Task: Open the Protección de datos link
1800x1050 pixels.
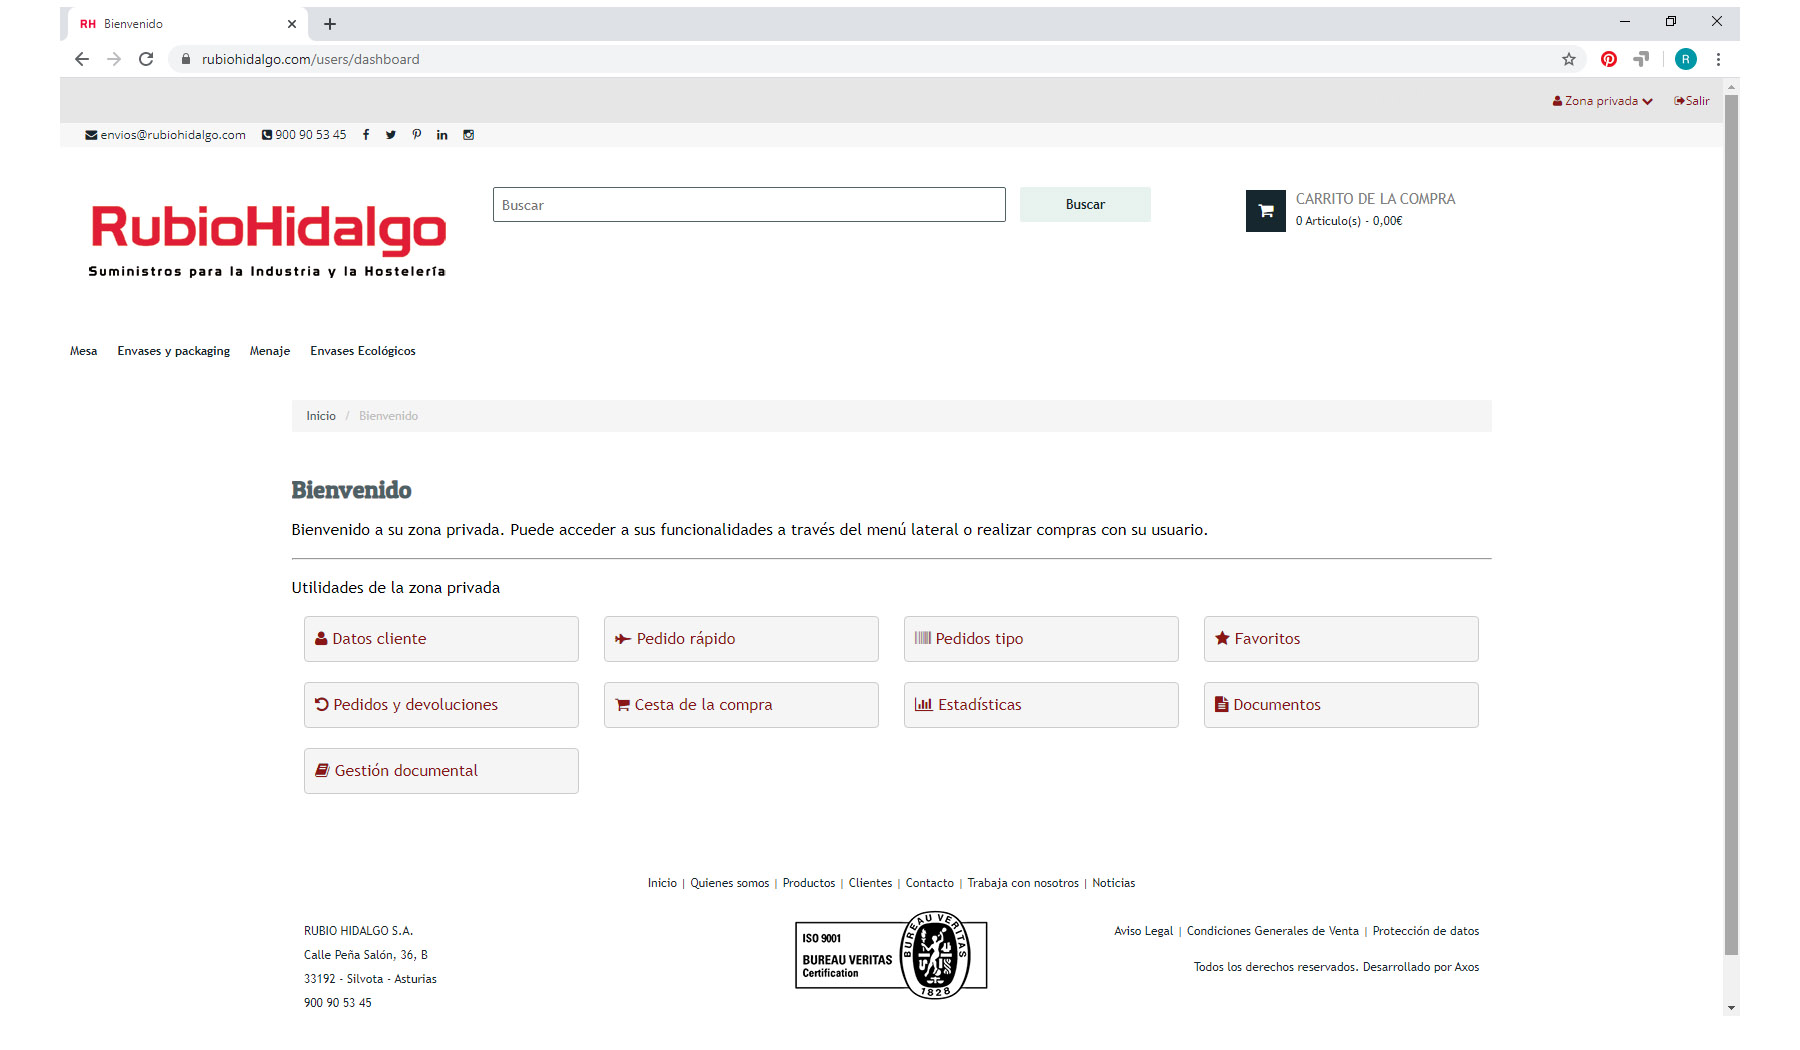Action: point(1426,931)
